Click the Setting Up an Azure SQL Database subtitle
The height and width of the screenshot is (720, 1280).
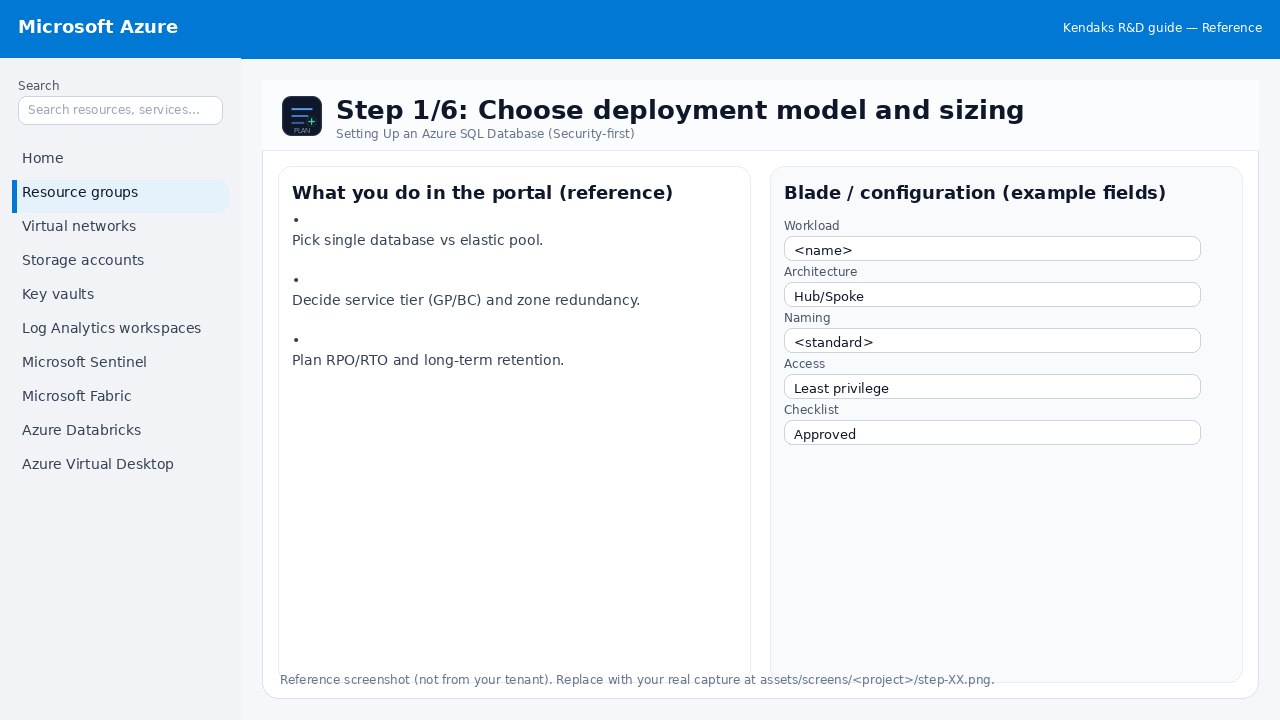pyautogui.click(x=485, y=133)
